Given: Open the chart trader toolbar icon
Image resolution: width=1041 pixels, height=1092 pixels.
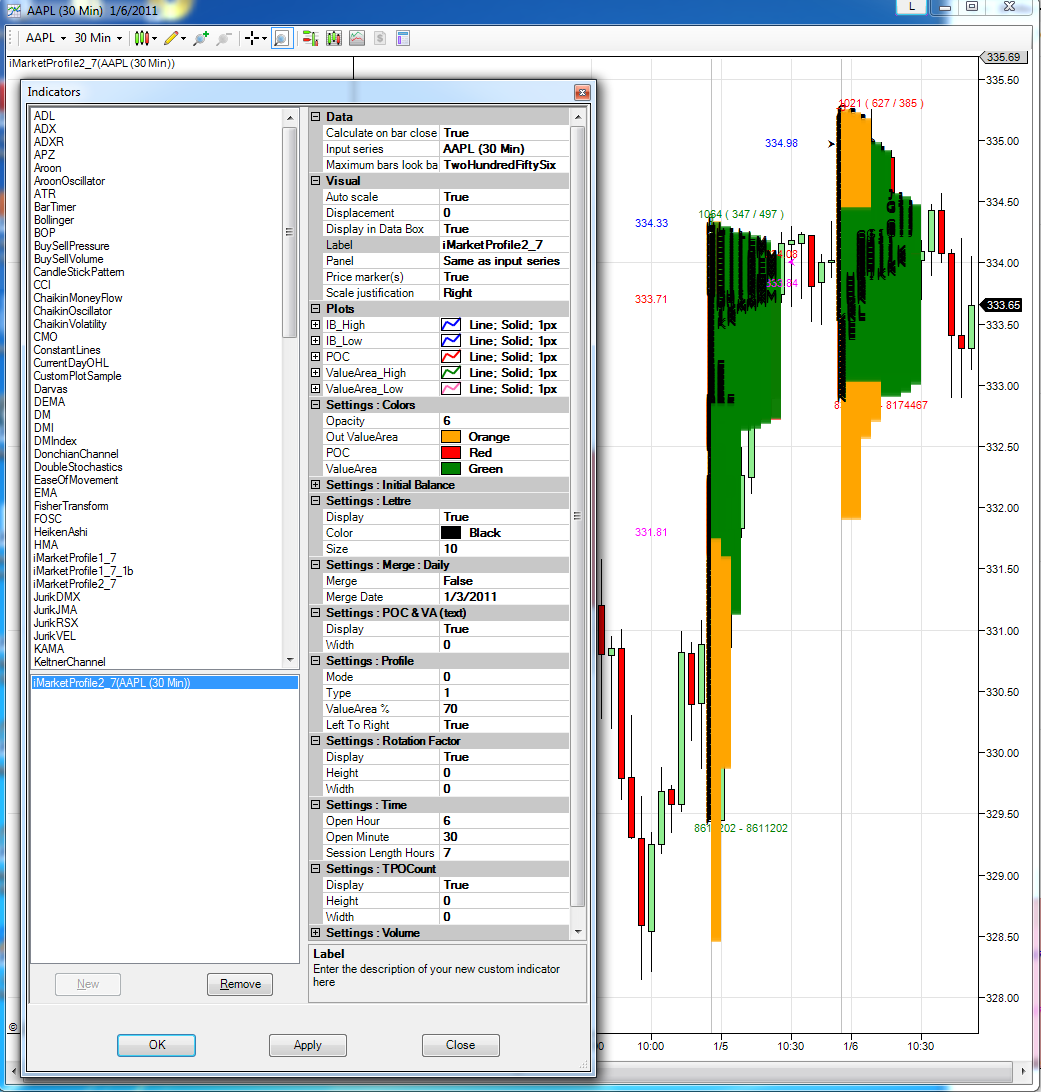Looking at the screenshot, I should (311, 38).
